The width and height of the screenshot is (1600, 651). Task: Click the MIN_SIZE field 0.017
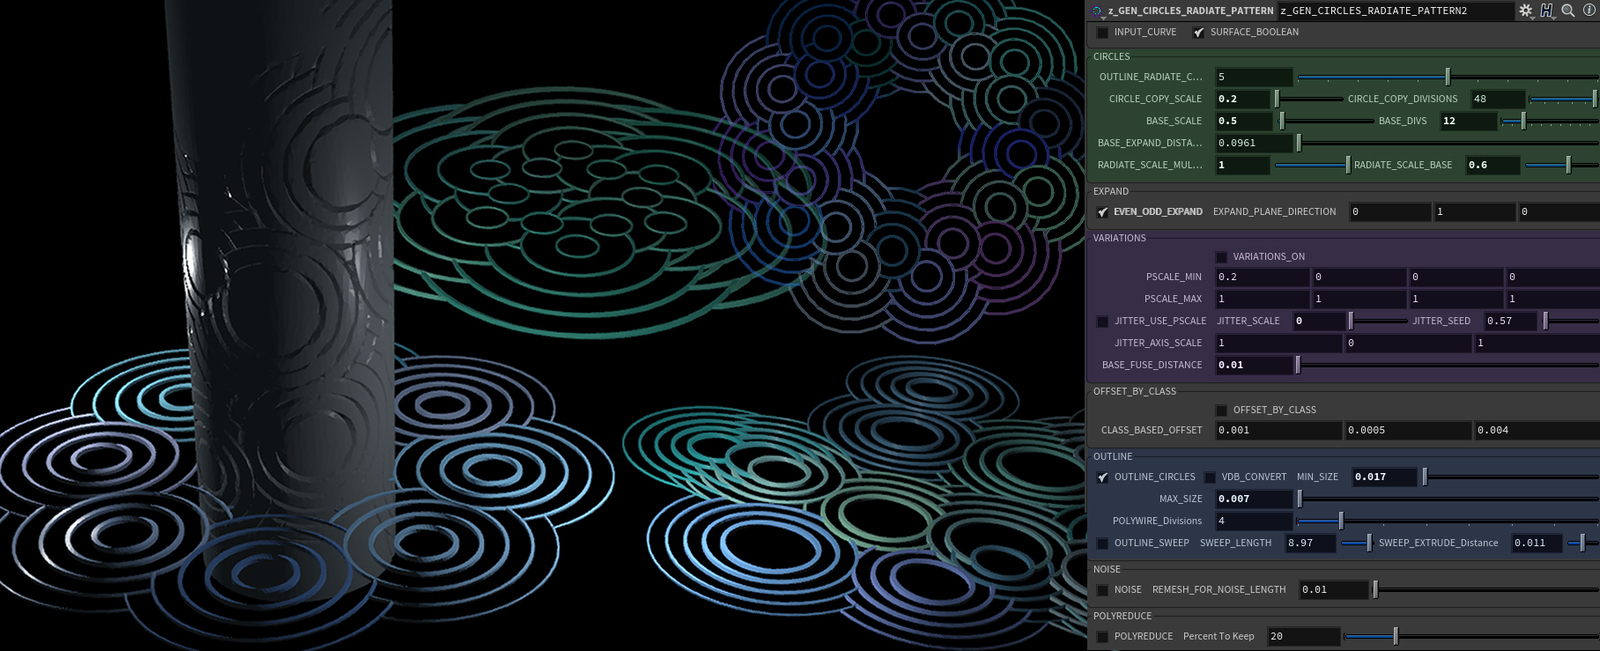tap(1385, 477)
